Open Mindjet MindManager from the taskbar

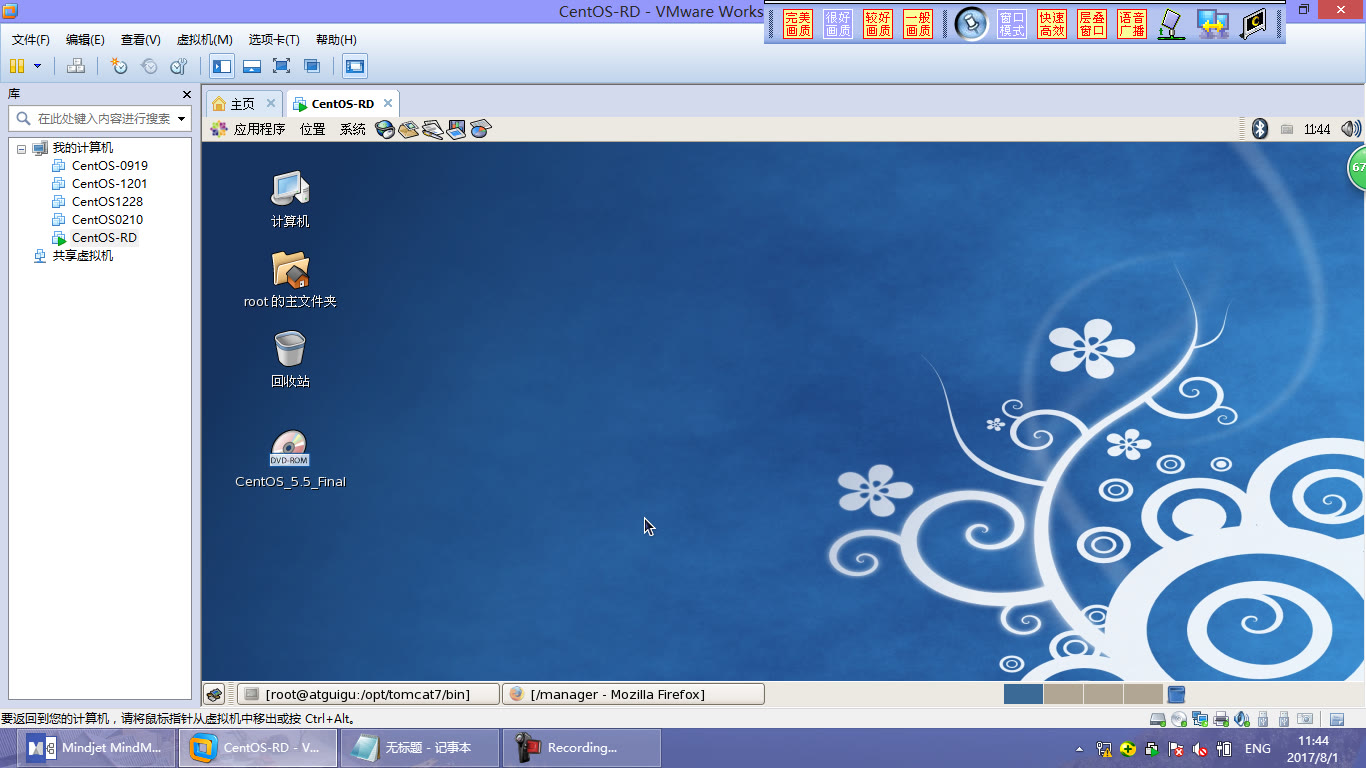point(96,748)
